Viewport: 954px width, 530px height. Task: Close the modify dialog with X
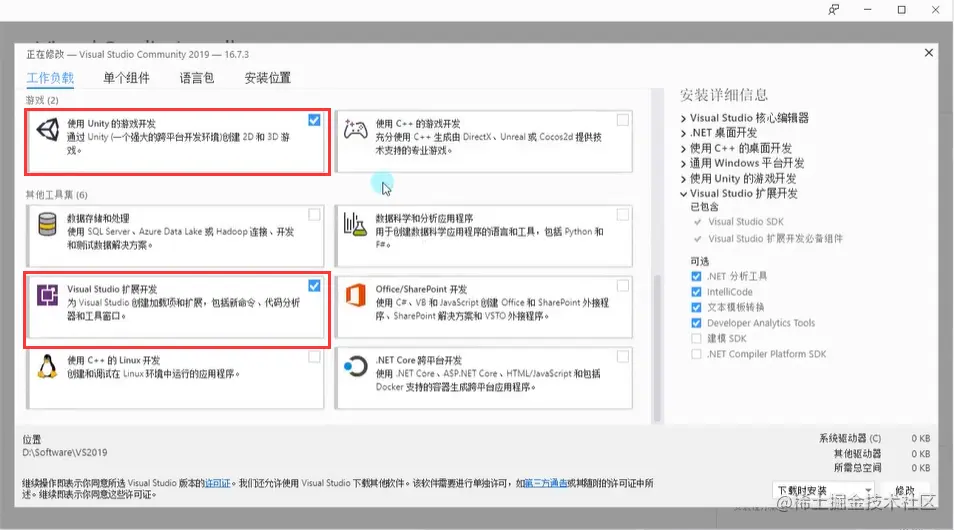point(928,53)
